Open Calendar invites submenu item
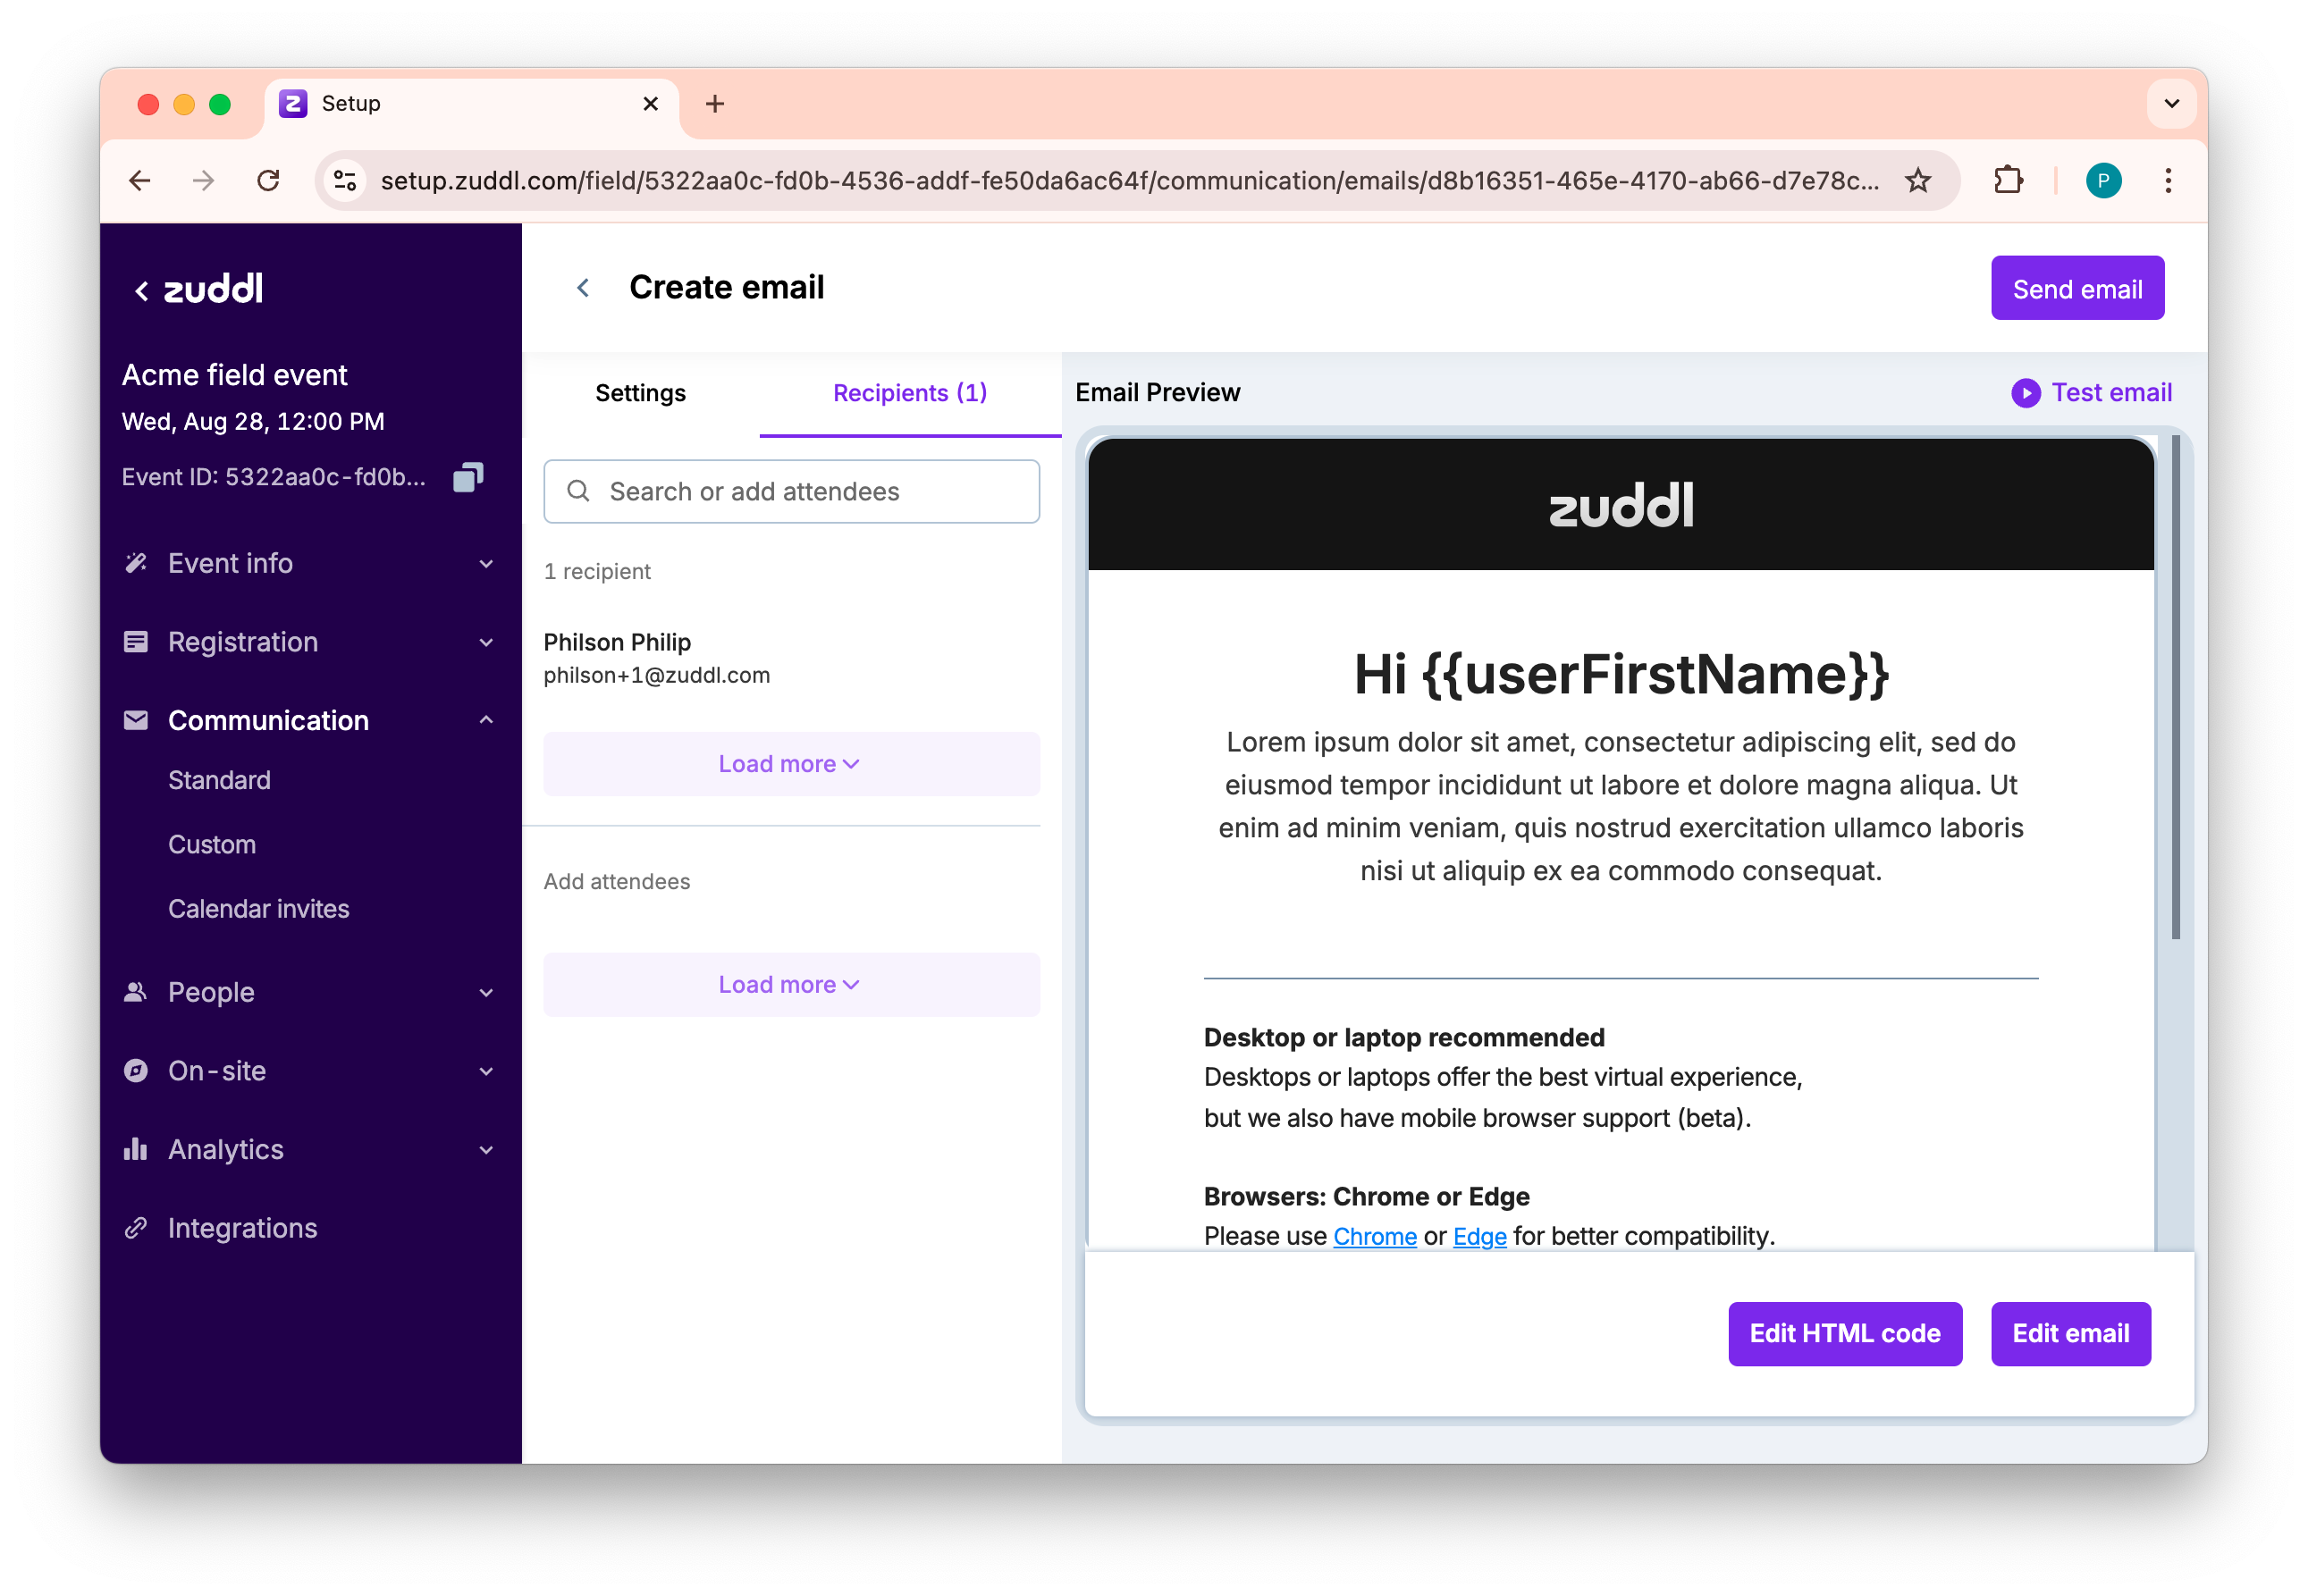Image resolution: width=2308 pixels, height=1596 pixels. tap(258, 909)
